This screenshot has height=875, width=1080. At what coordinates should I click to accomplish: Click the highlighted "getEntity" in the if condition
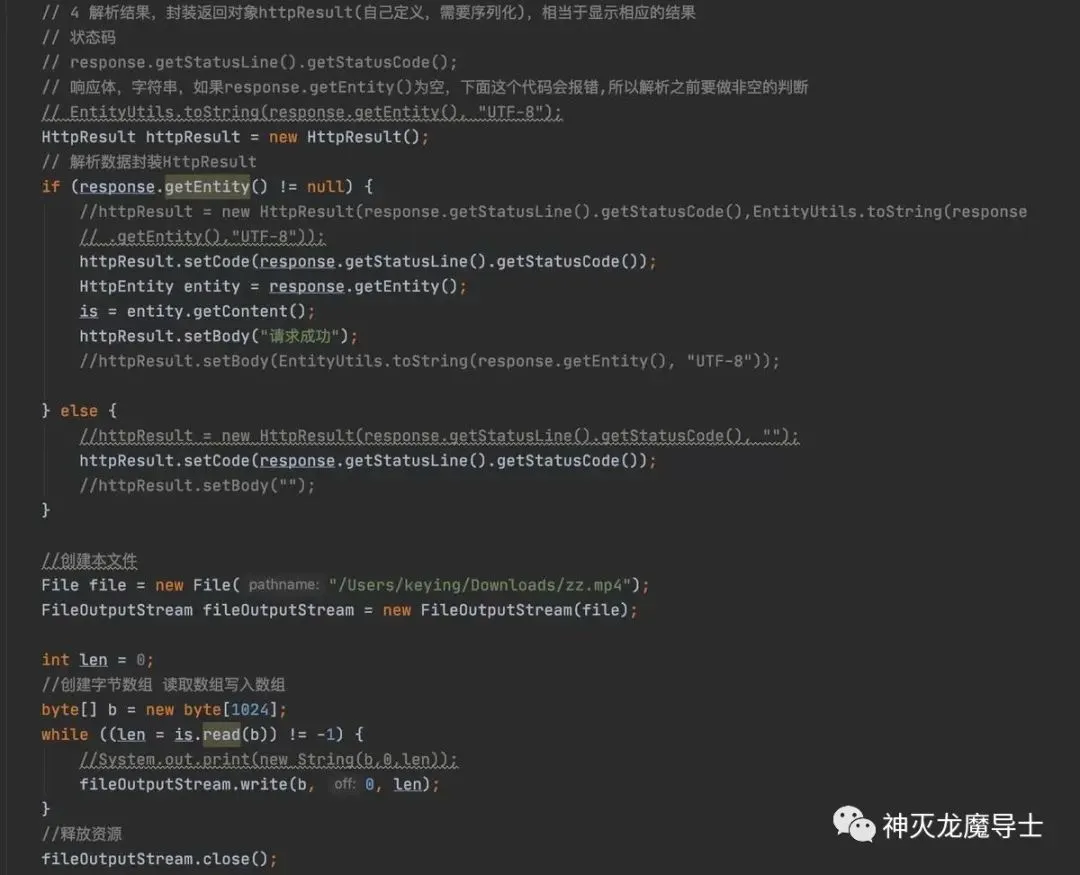207,186
